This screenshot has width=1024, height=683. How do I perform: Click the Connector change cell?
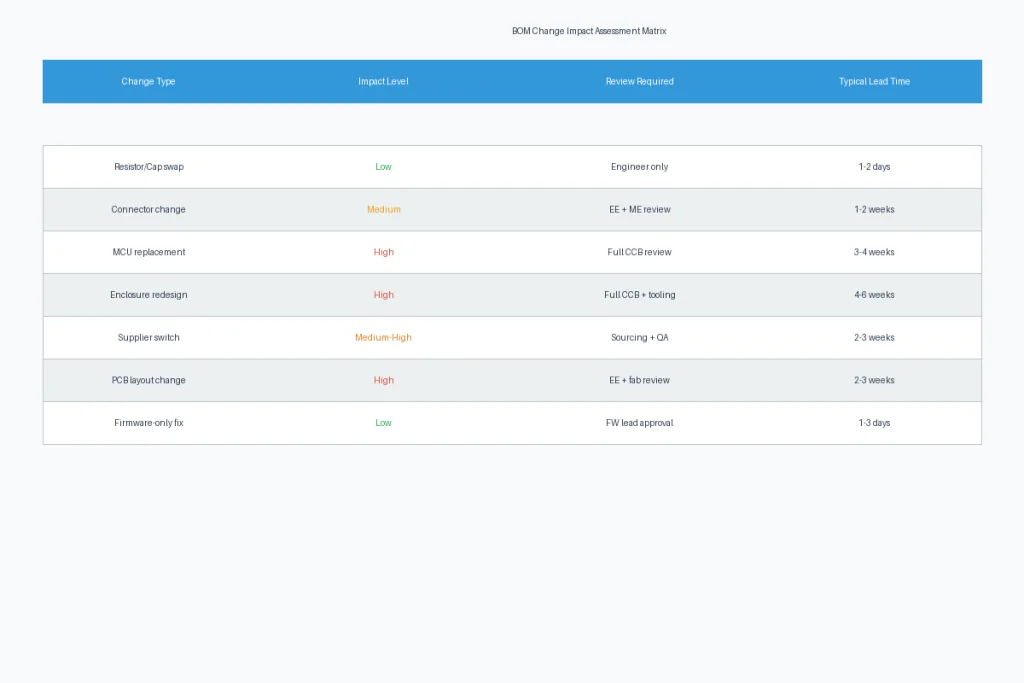(x=148, y=210)
